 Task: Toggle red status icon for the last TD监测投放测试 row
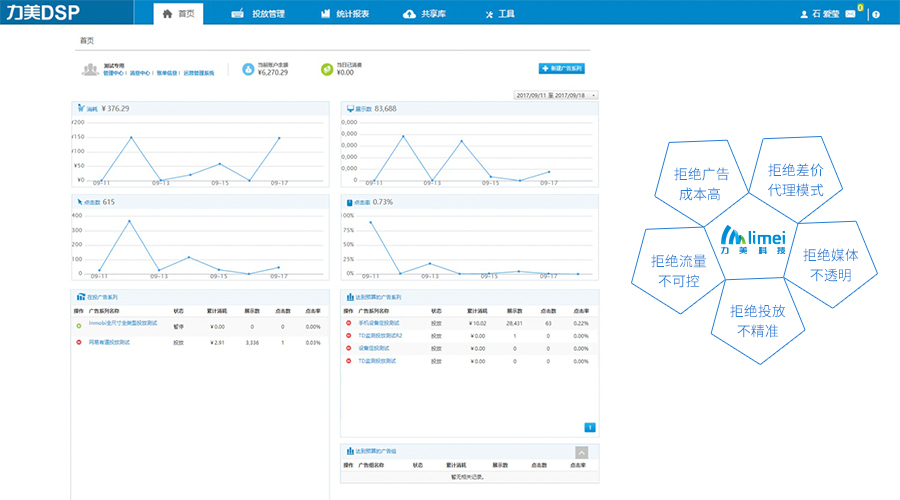tap(348, 361)
